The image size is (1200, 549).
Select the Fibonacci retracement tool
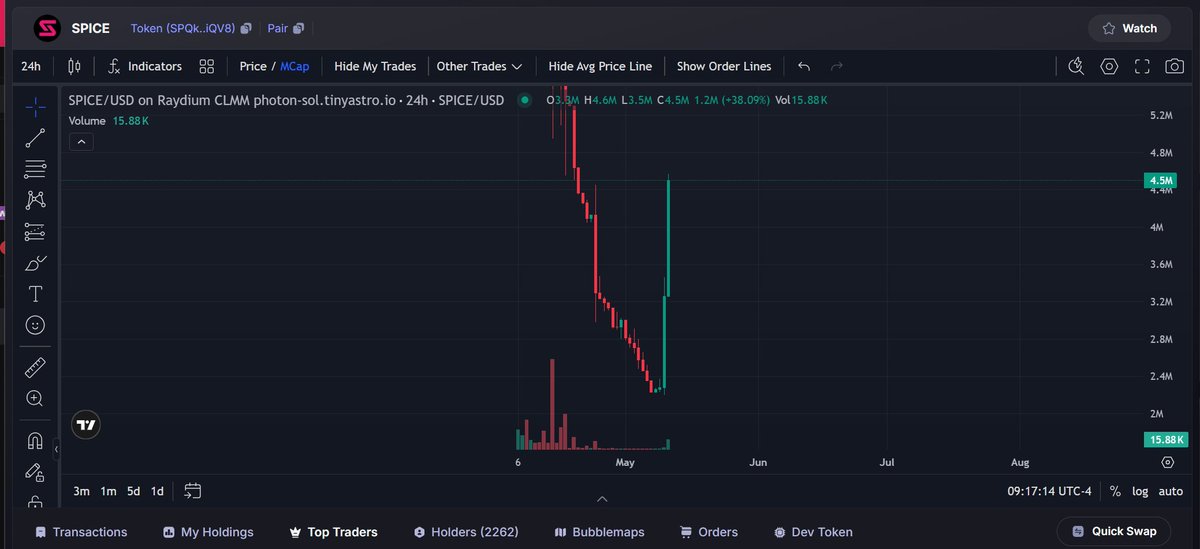(35, 169)
